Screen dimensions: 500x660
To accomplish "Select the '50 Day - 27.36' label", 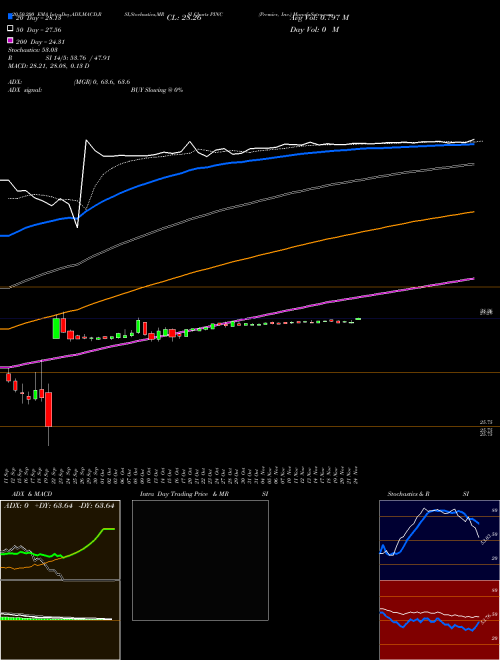I will [x=38, y=30].
